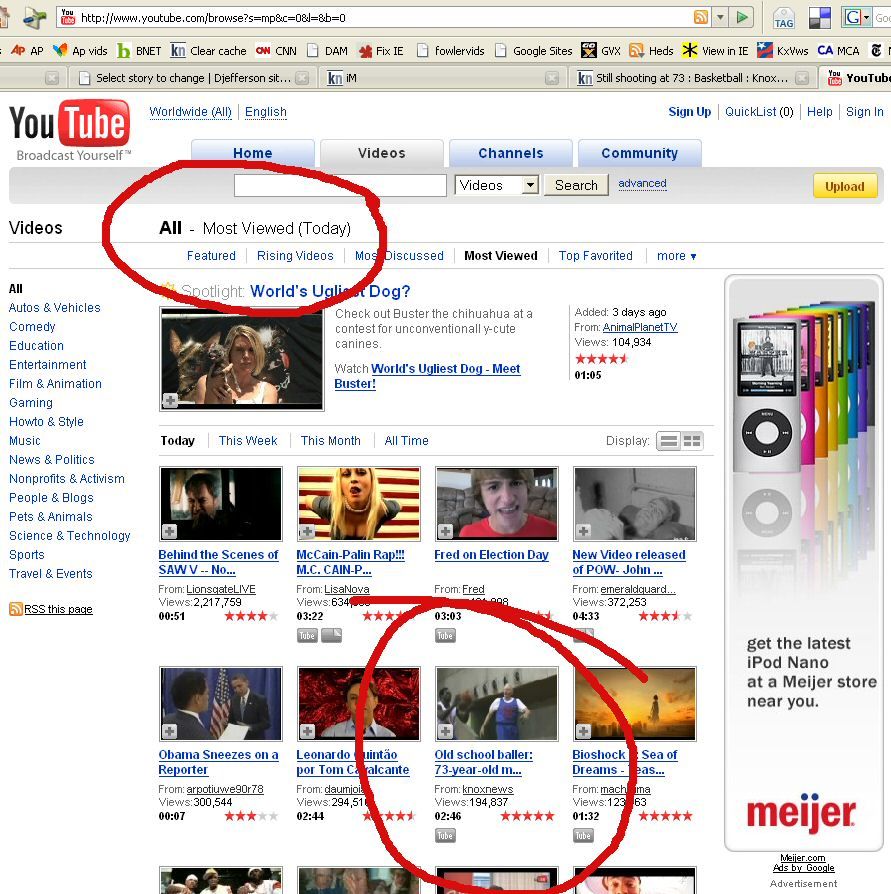
Task: Switch to the Select story to change tab
Action: [x=193, y=78]
